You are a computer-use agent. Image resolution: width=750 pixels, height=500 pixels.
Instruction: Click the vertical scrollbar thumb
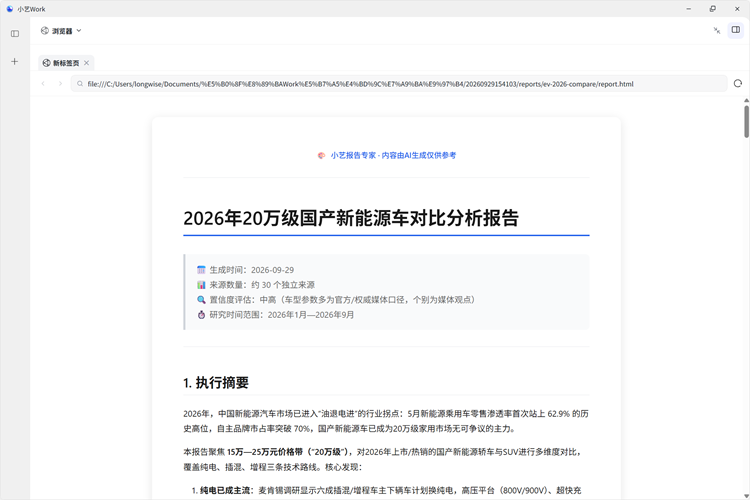(746, 122)
